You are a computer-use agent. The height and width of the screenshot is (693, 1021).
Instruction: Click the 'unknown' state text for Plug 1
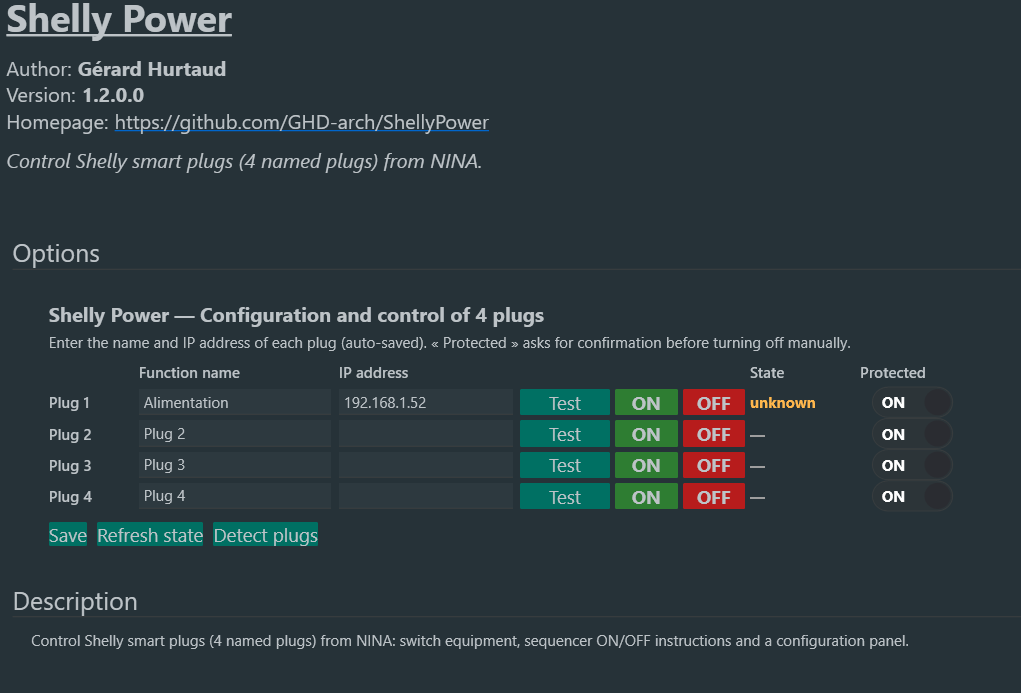[783, 403]
